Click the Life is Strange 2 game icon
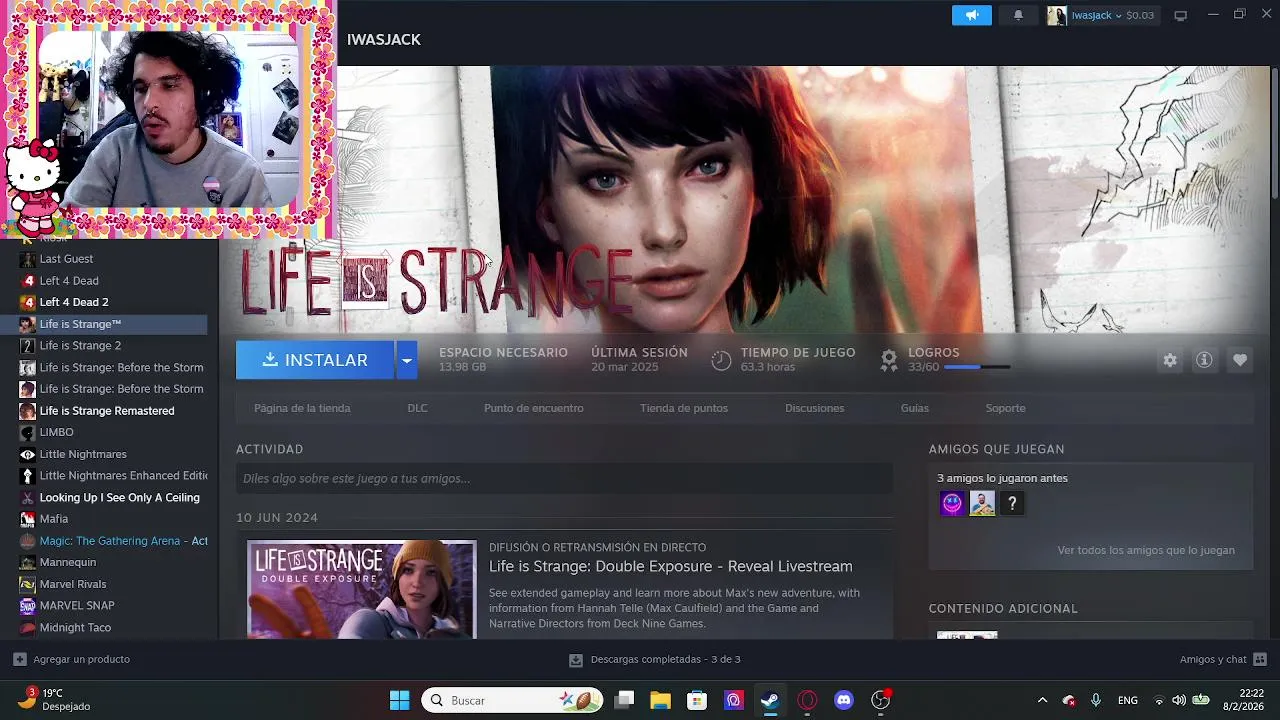The image size is (1280, 720). coord(28,346)
